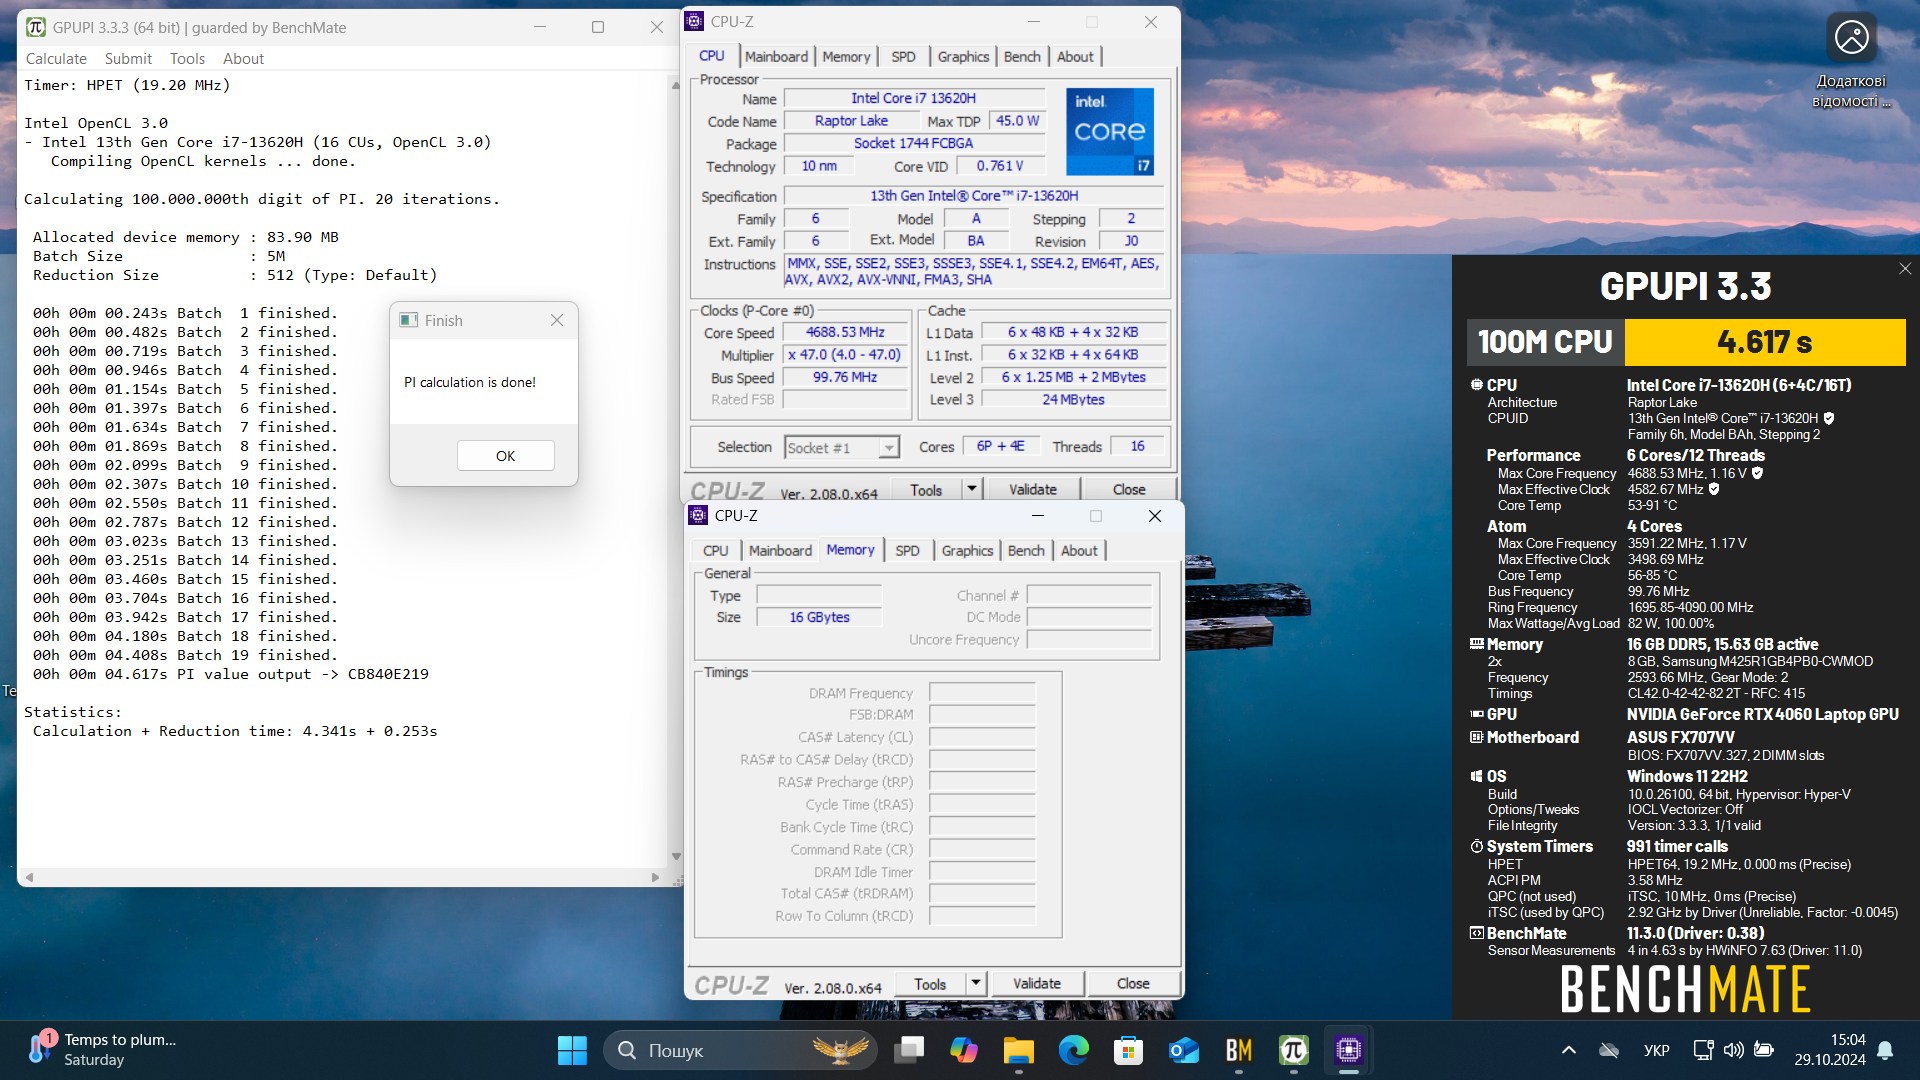The image size is (1920, 1080).
Task: Expand Tools arrow in lower CPU-Z
Action: pos(975,984)
